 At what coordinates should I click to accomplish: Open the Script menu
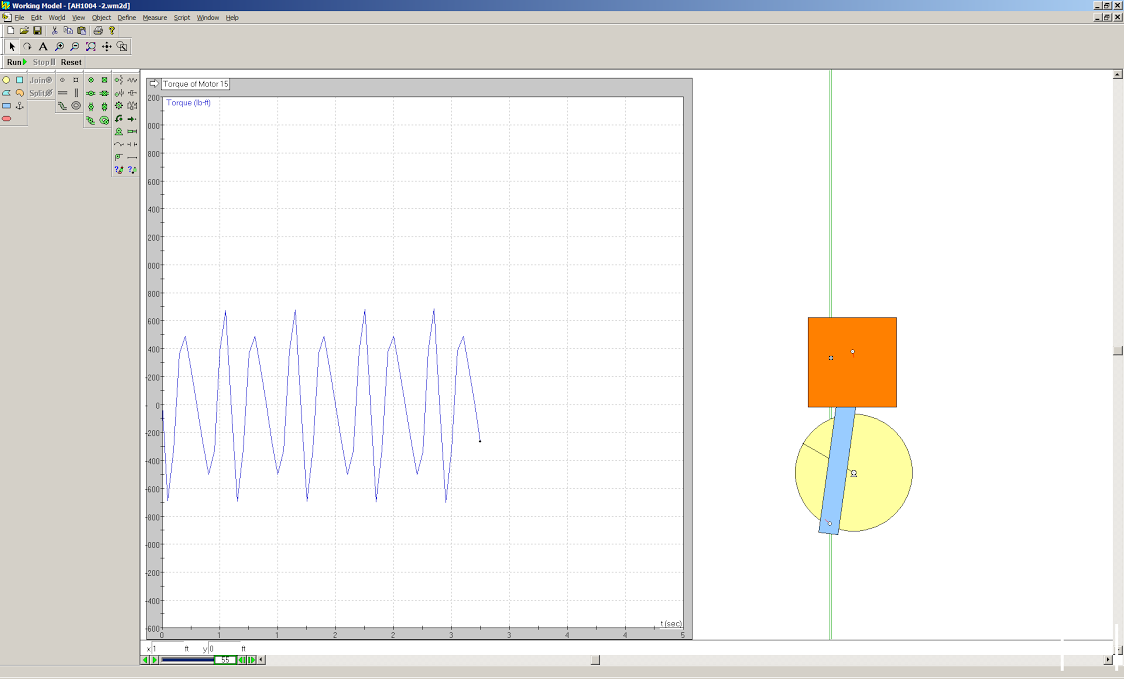coord(182,18)
